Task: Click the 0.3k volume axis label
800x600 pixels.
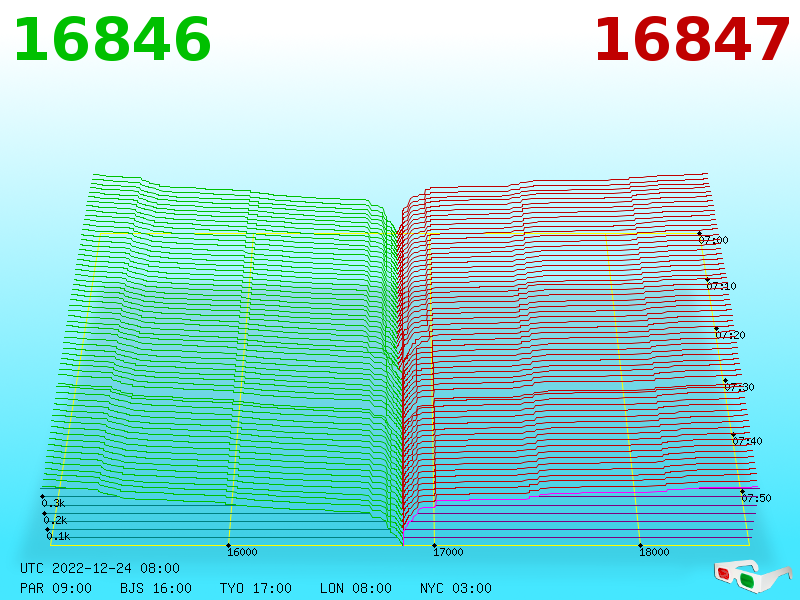Action: [53, 503]
